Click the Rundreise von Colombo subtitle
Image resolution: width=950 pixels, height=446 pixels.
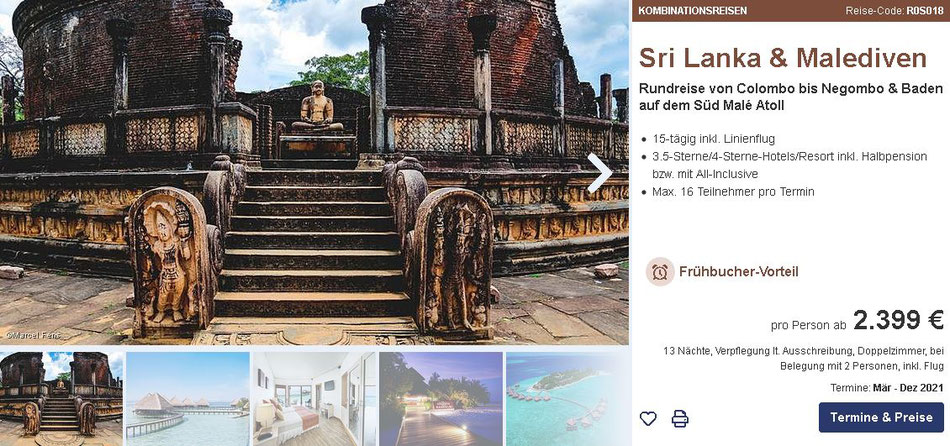(791, 97)
